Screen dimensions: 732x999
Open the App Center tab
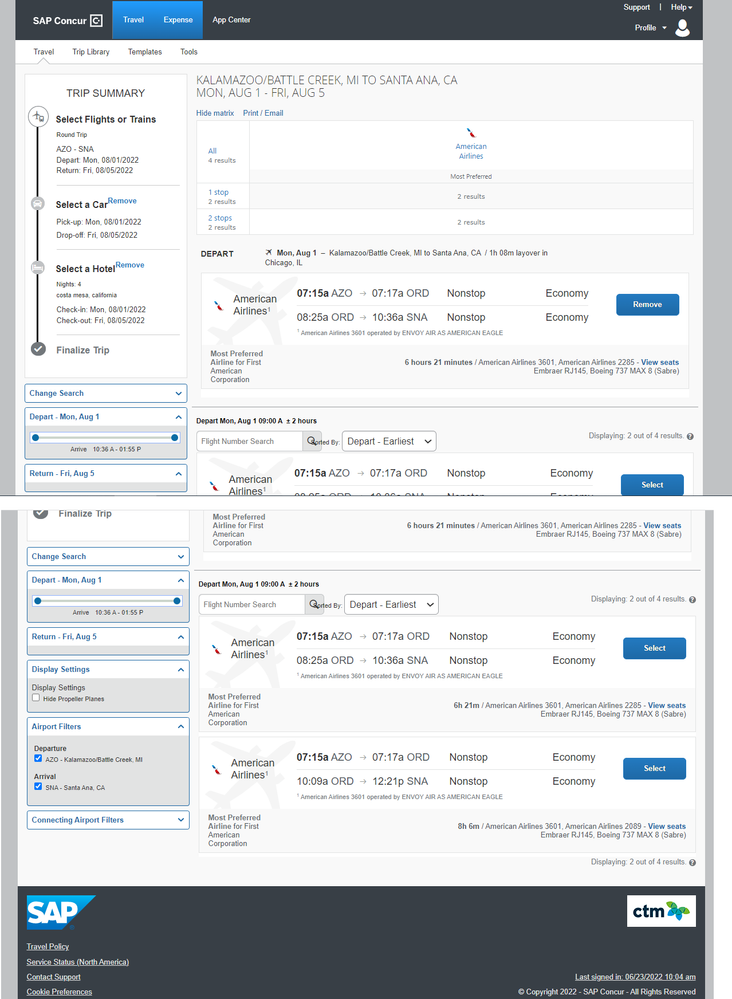coord(231,20)
